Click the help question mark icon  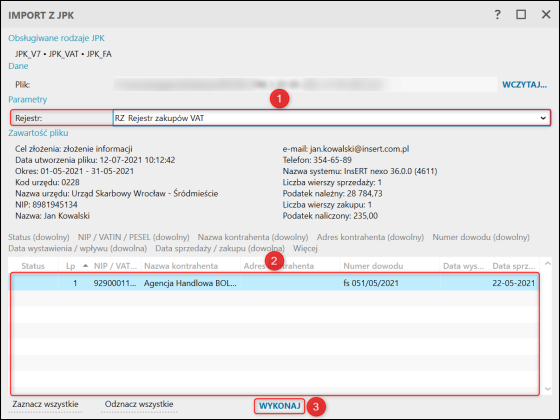[498, 15]
